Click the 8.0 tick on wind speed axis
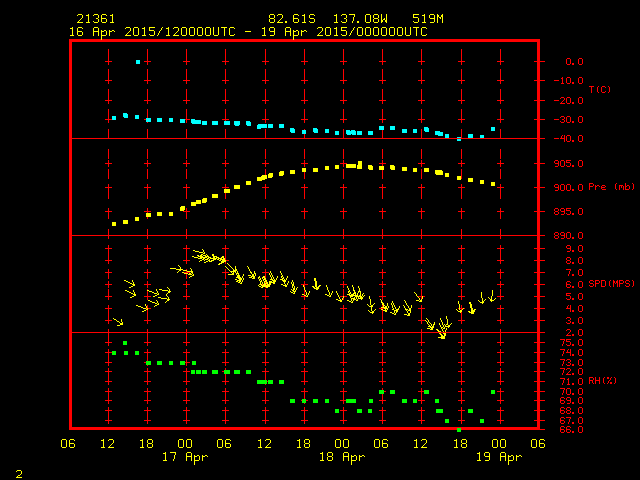This screenshot has width=640, height=480. tap(574, 261)
